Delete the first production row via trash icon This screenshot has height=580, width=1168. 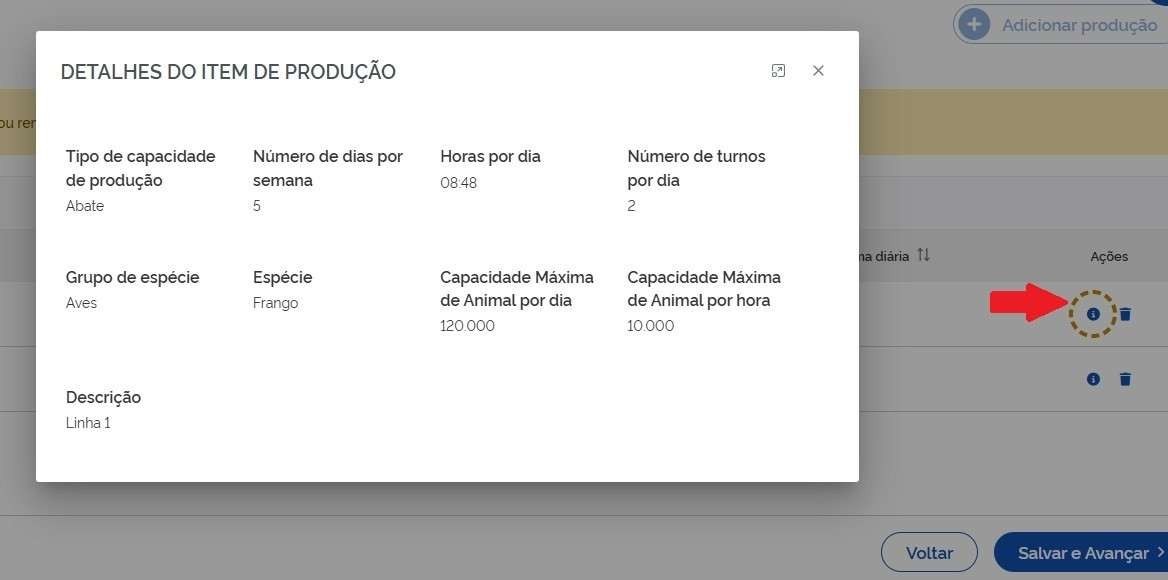pyautogui.click(x=1125, y=314)
